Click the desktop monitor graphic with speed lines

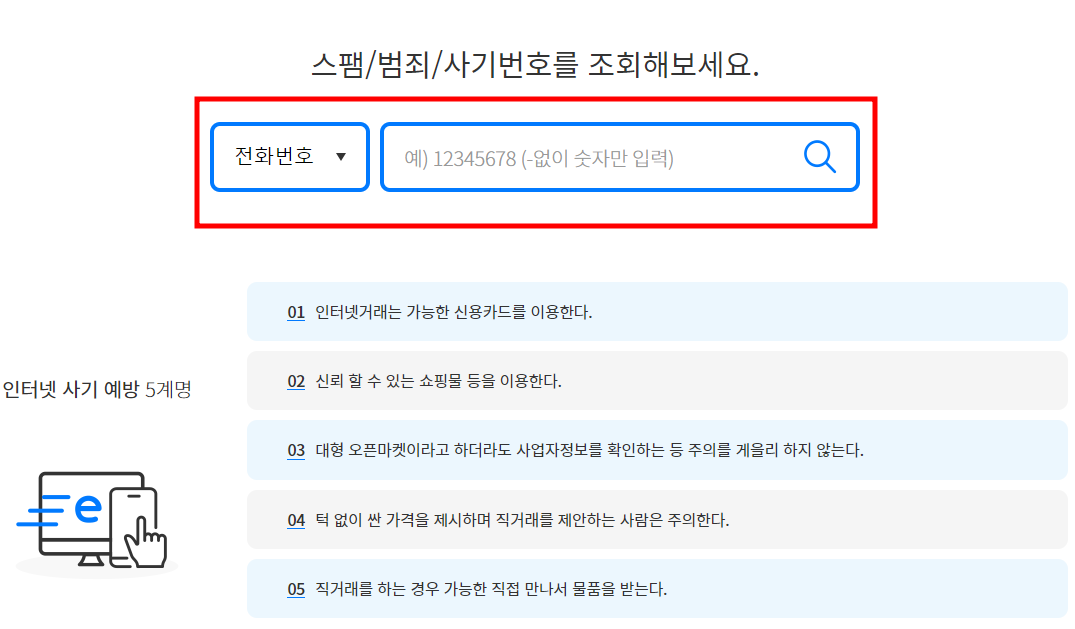(75, 510)
